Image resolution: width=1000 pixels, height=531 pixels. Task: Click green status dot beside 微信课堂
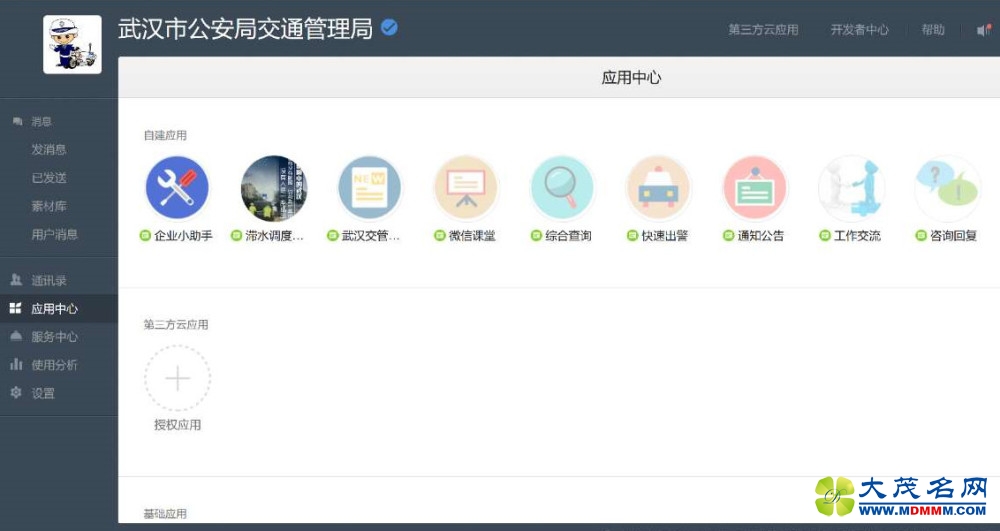point(439,236)
